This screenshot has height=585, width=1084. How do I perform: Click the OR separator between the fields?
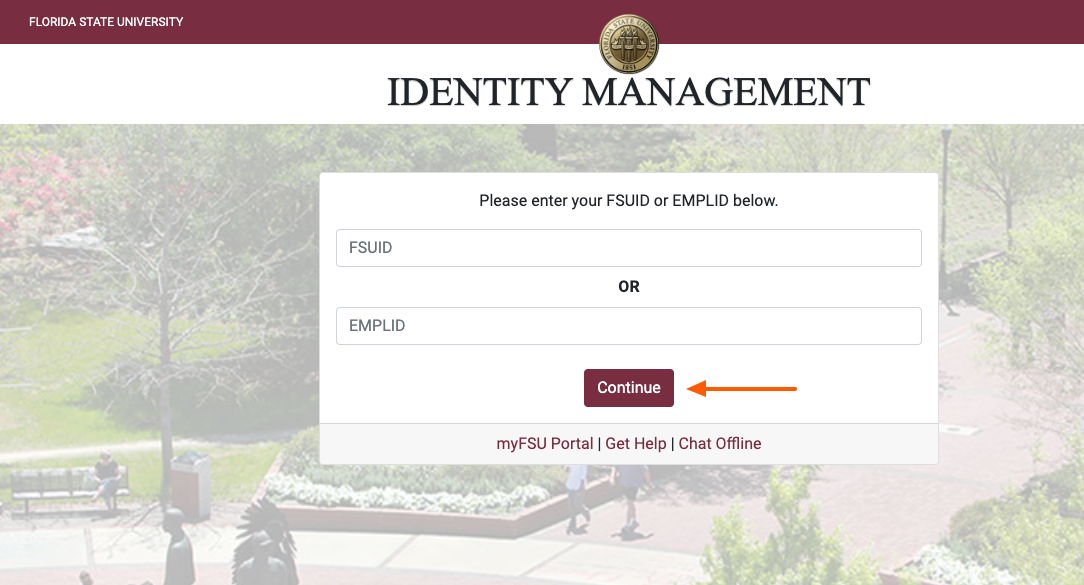[628, 286]
